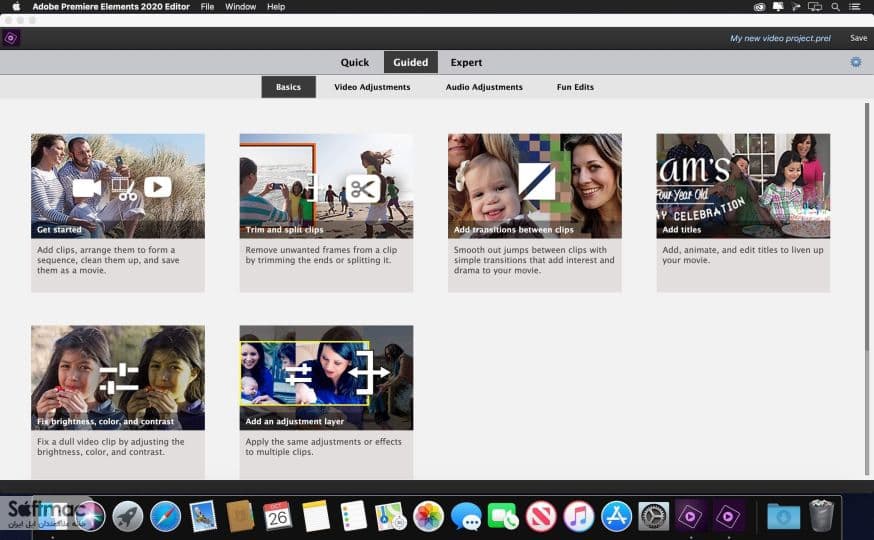874x540 pixels.
Task: Open Add transitions between clips guide
Action: pyautogui.click(x=535, y=186)
